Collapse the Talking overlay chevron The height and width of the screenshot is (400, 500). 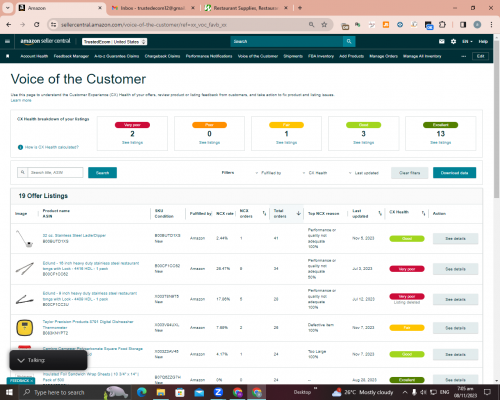(21, 360)
